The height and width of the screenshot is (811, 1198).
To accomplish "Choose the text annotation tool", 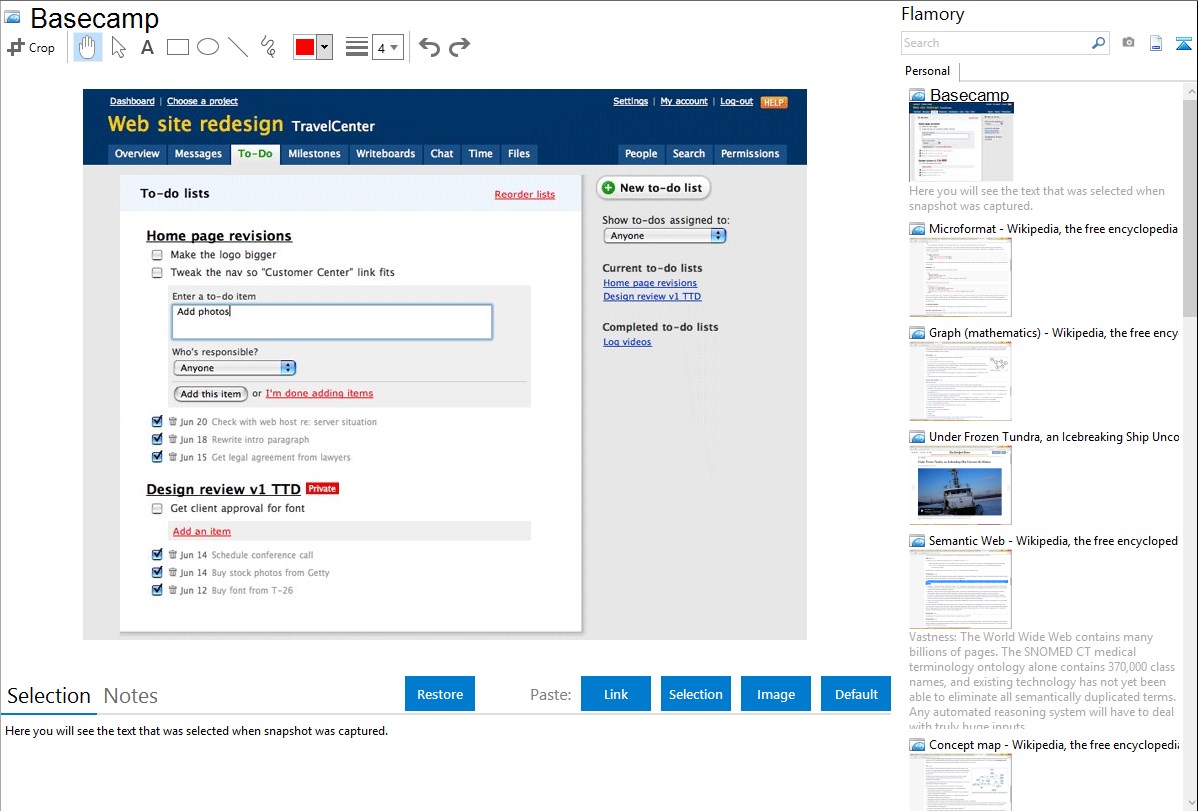I will [x=147, y=47].
